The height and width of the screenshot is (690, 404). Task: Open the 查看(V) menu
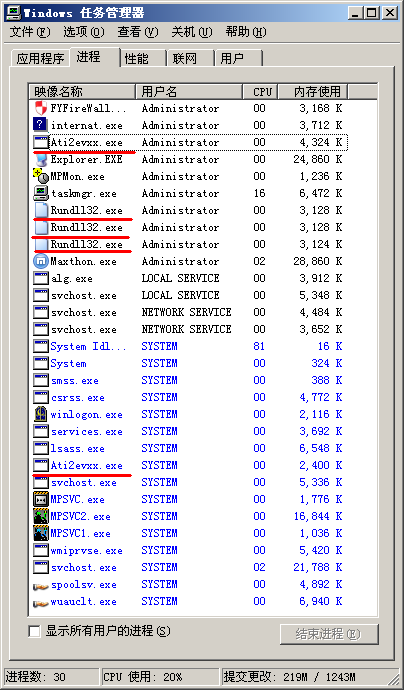(x=138, y=32)
